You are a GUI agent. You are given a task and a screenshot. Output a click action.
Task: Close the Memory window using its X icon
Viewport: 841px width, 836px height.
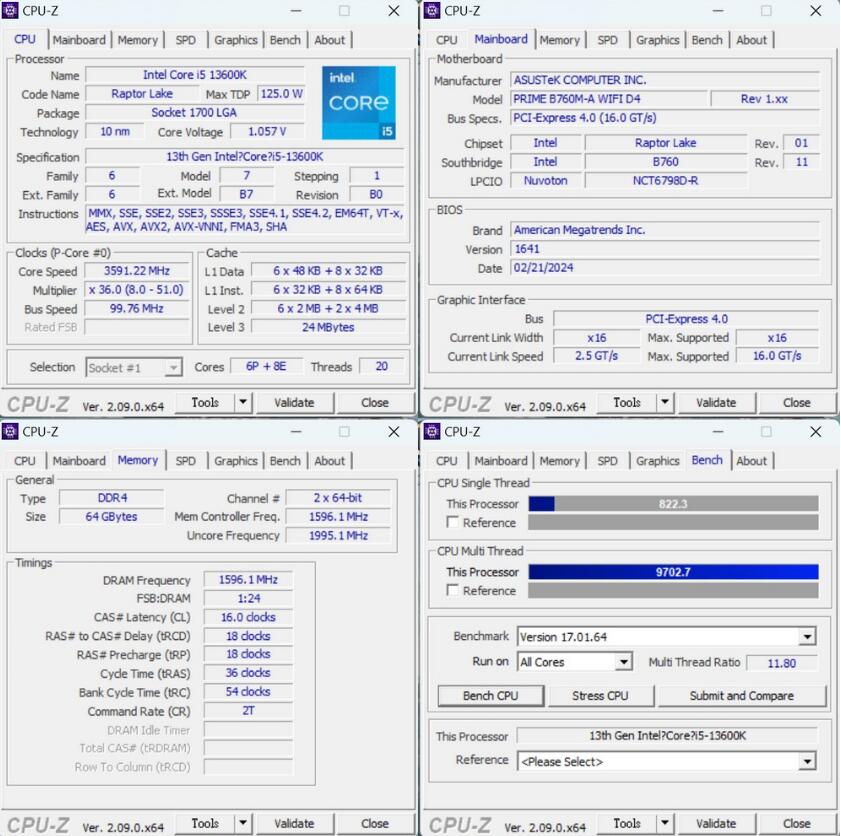393,432
